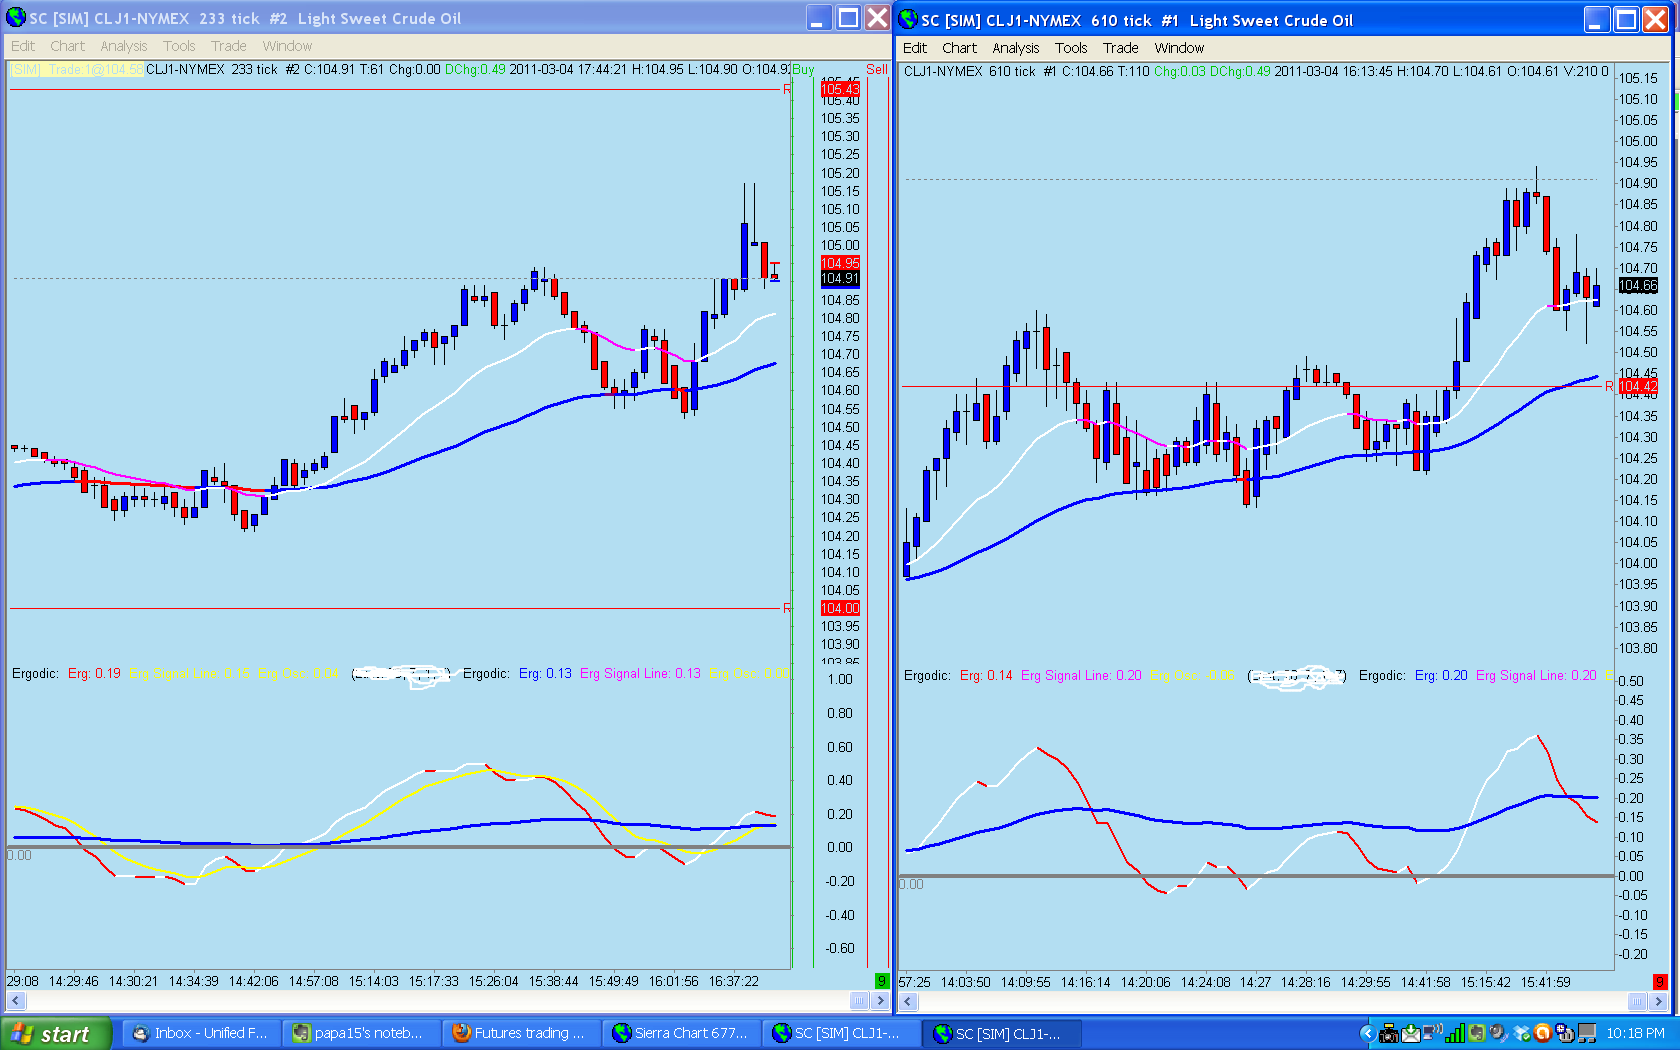Open Edit menu in 610 tick window
The height and width of the screenshot is (1050, 1680).
click(x=914, y=48)
